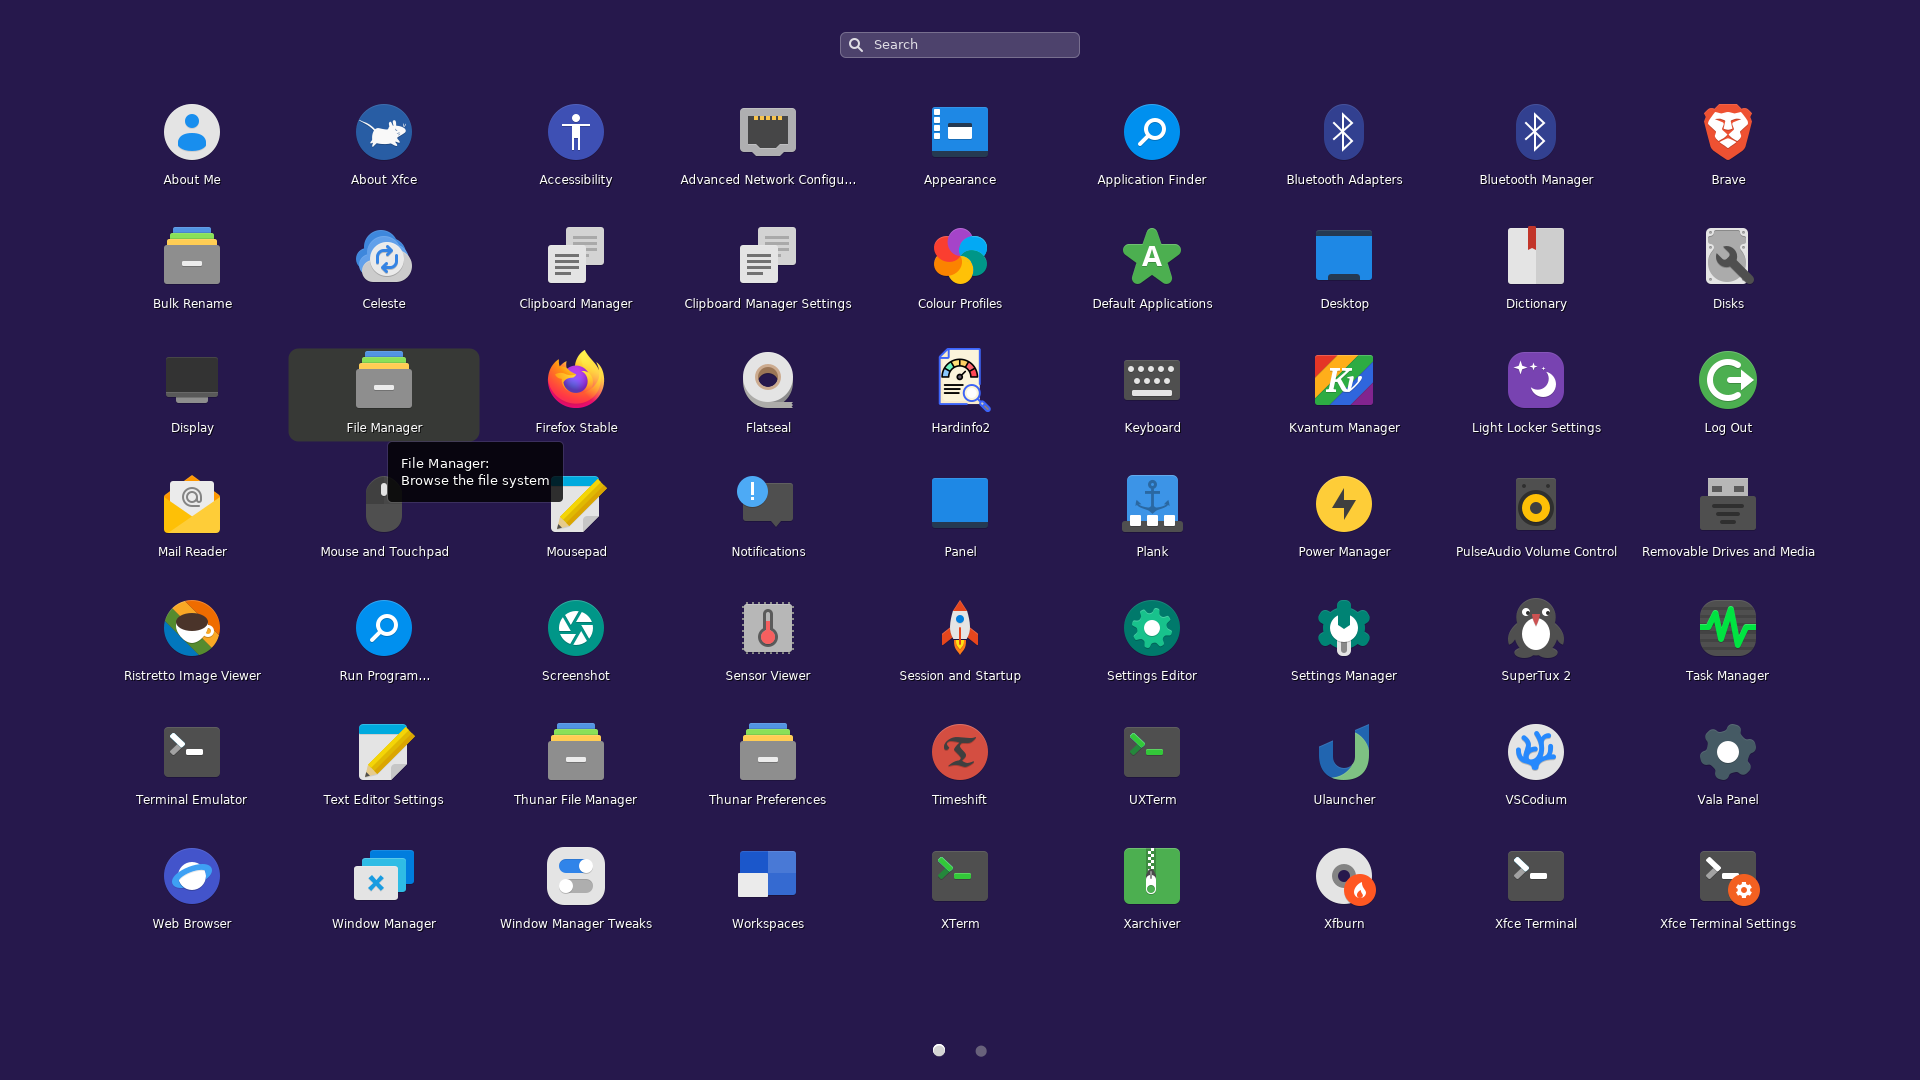1920x1080 pixels.
Task: Open Light Locker Settings
Action: 1536,394
